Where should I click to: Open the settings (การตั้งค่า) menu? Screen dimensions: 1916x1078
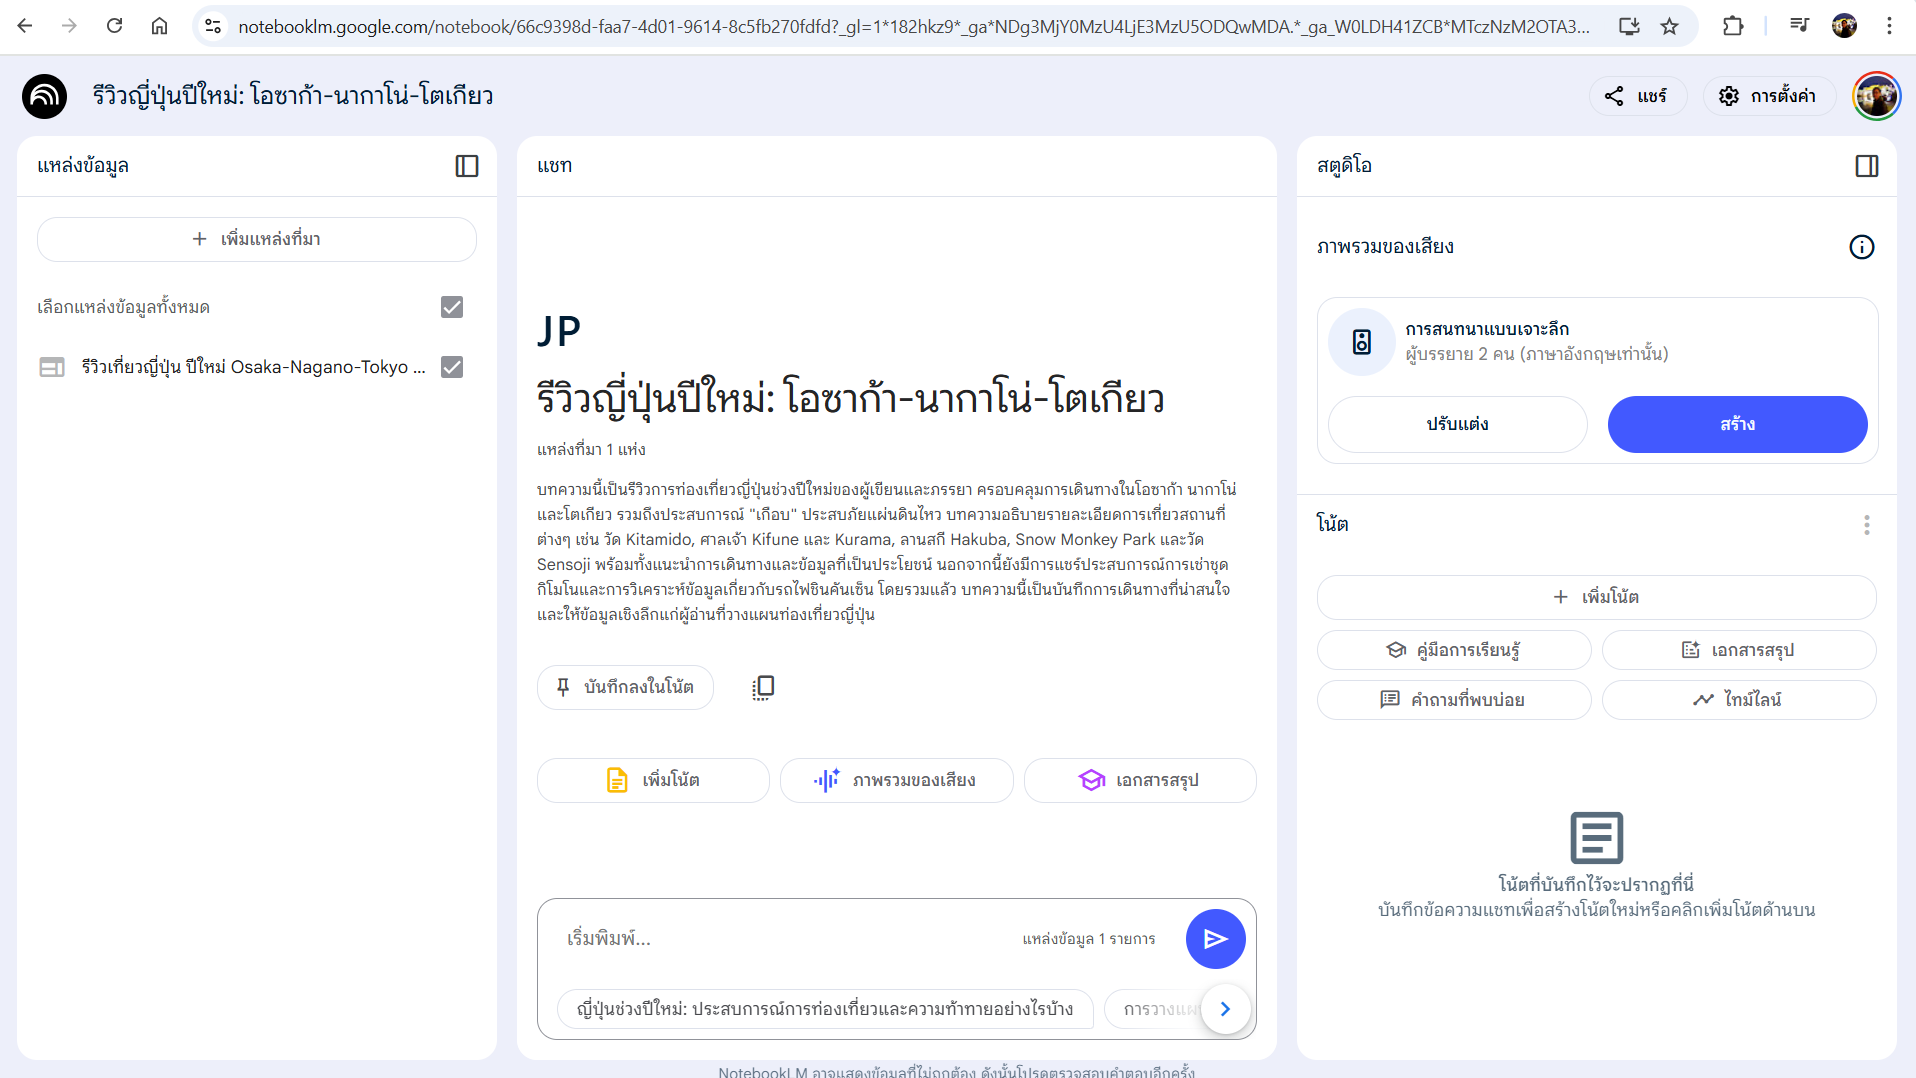click(x=1768, y=96)
